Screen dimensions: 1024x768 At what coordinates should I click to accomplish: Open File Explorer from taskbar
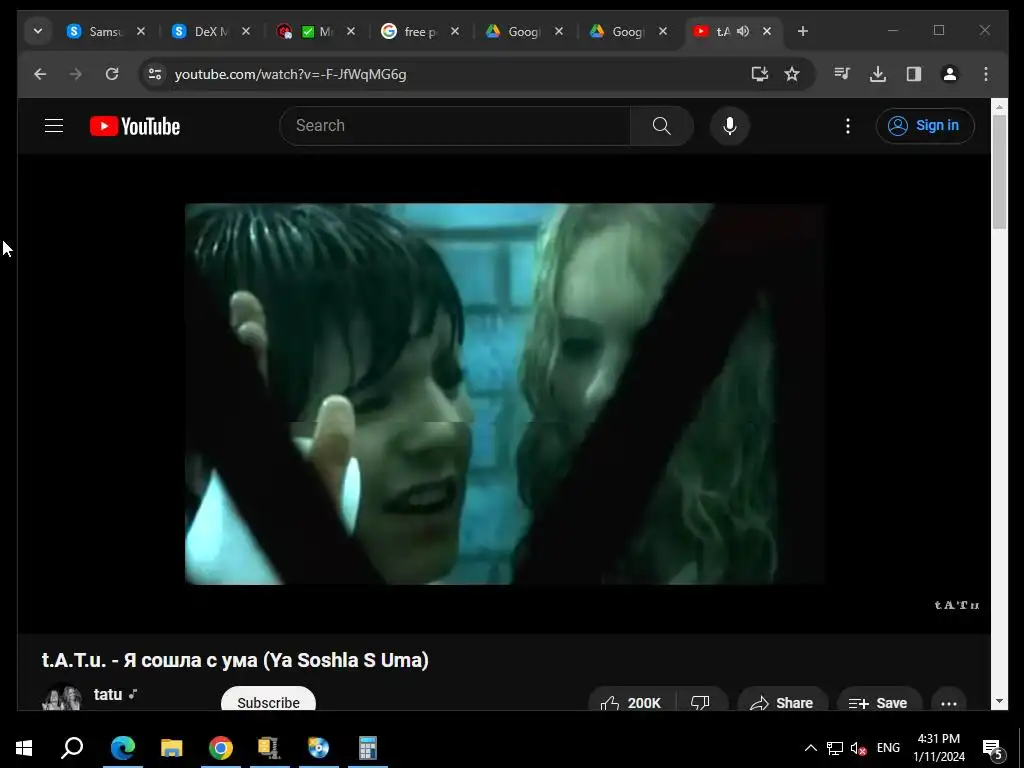pos(172,748)
